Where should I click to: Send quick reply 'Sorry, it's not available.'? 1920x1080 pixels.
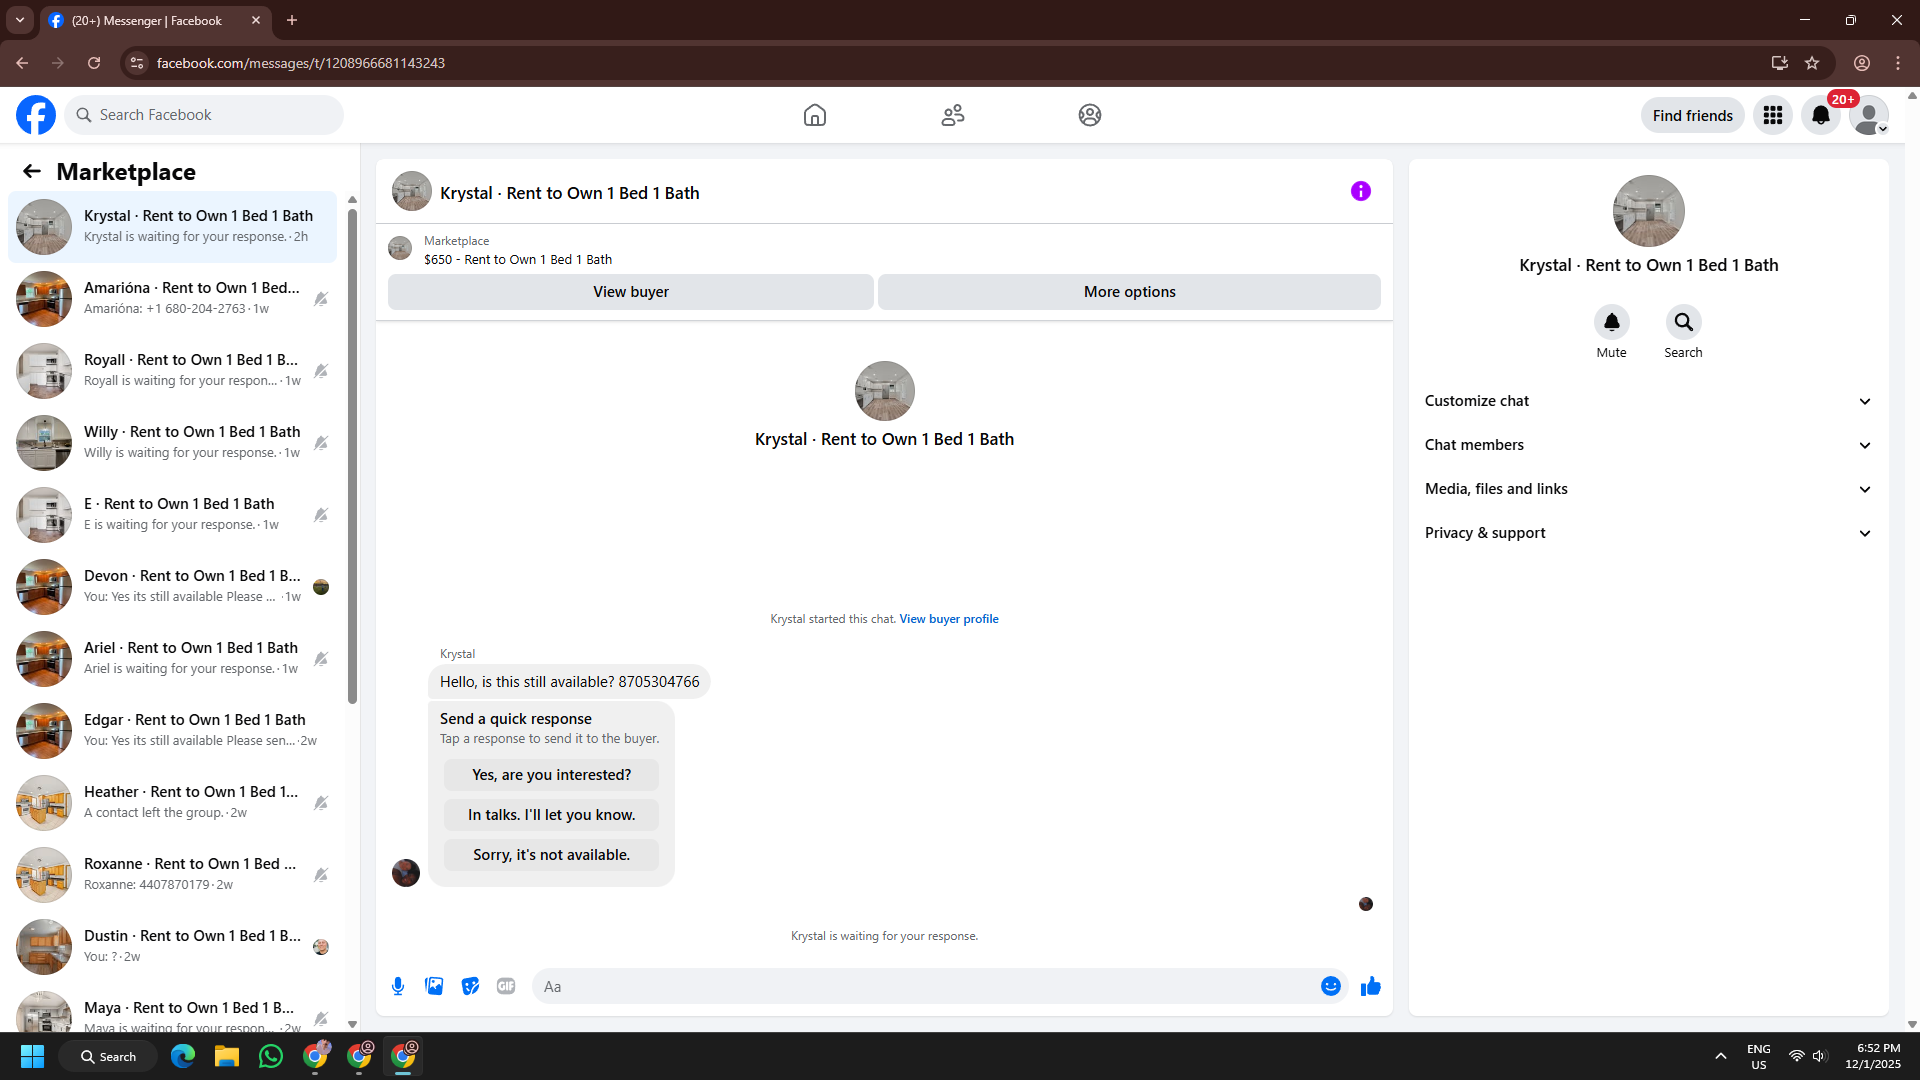[551, 855]
